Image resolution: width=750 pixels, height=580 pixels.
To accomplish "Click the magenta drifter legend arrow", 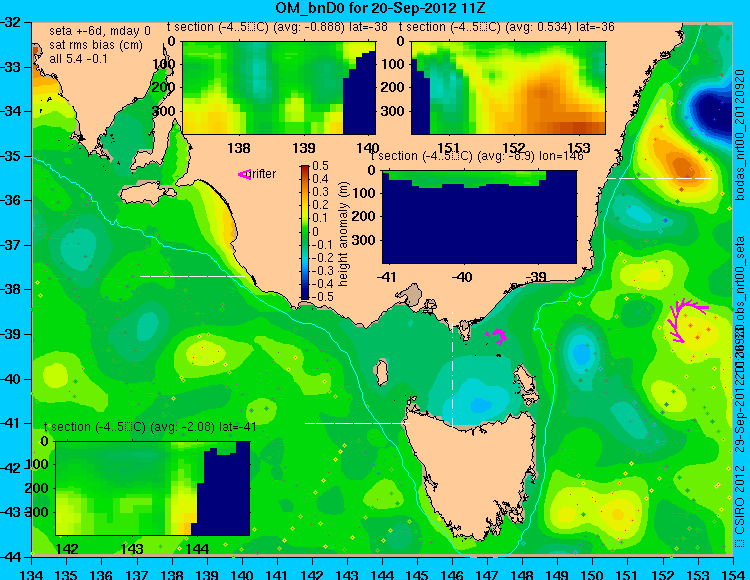I will click(x=244, y=175).
